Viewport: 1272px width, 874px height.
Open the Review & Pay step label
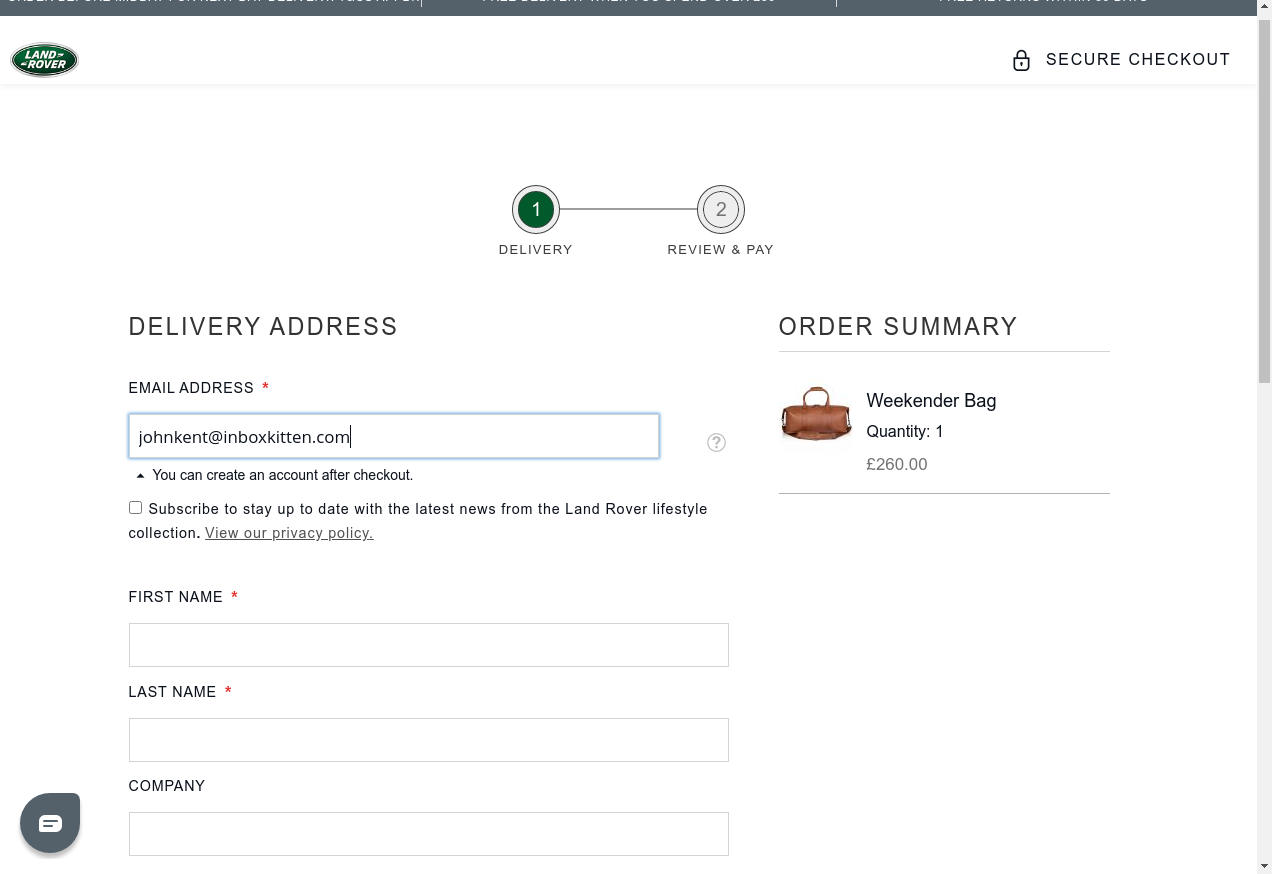(720, 250)
